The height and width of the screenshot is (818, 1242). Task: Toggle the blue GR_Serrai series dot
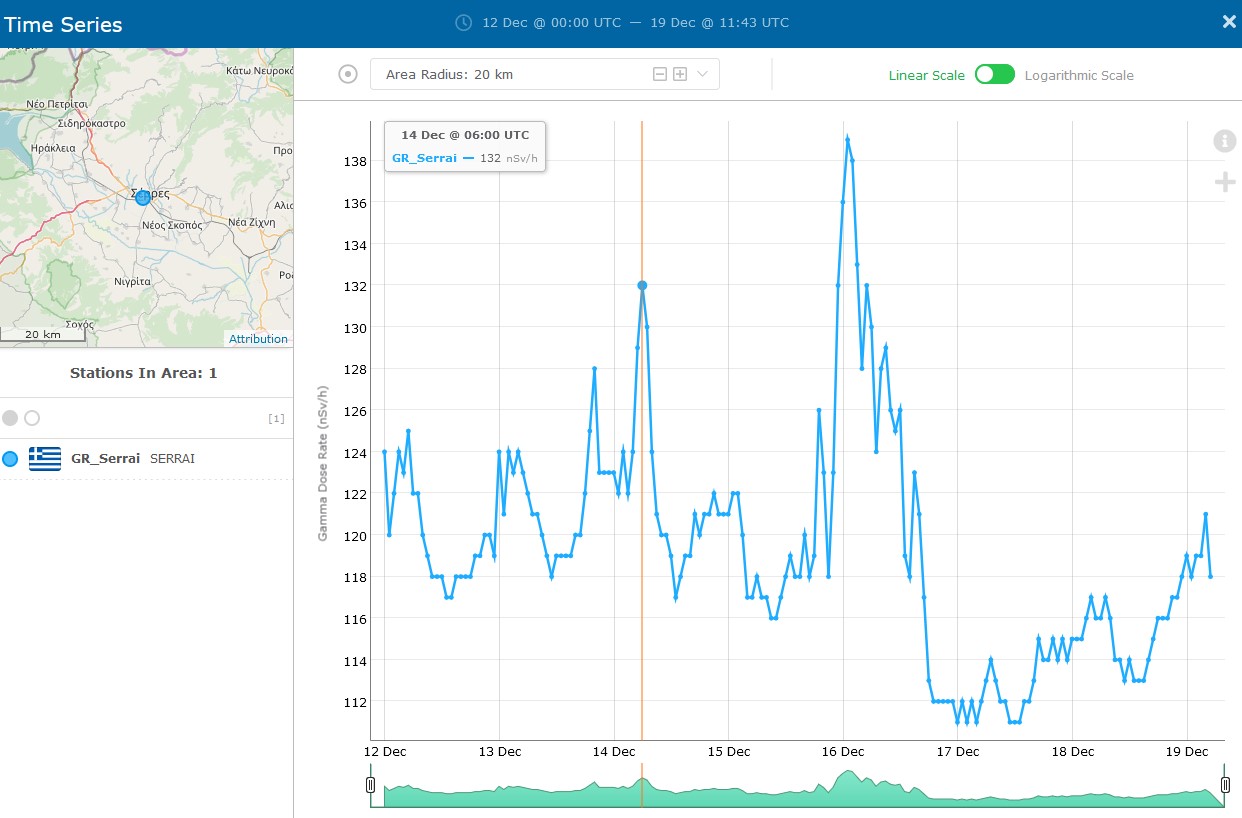point(10,459)
